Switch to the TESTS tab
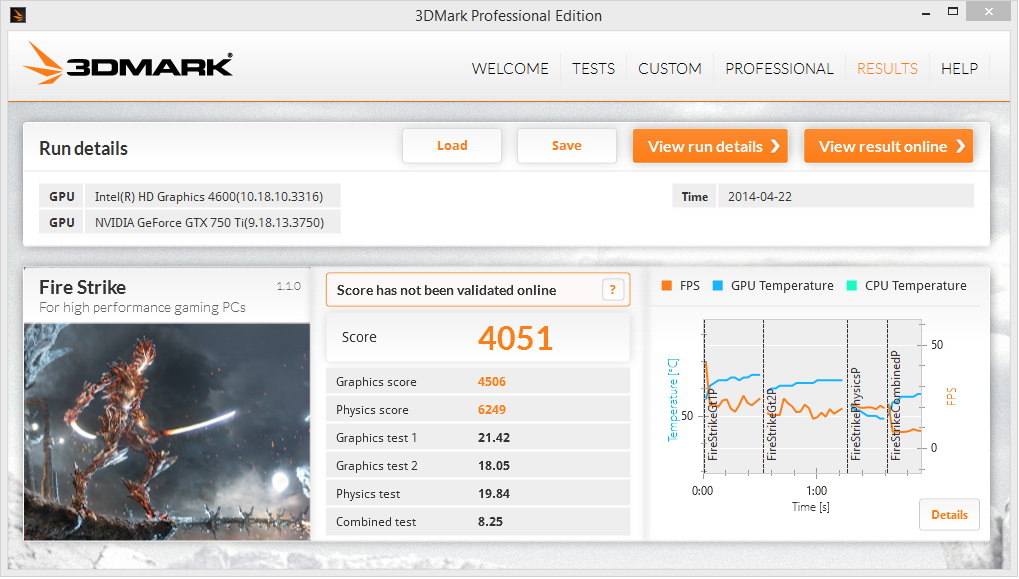Screen dimensions: 1019x579 pyautogui.click(x=593, y=69)
